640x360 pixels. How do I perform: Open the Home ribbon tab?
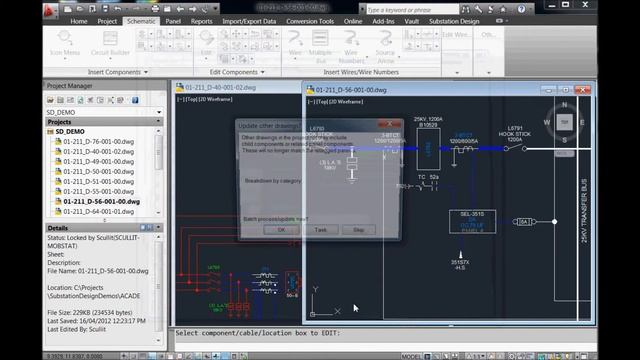(x=79, y=21)
